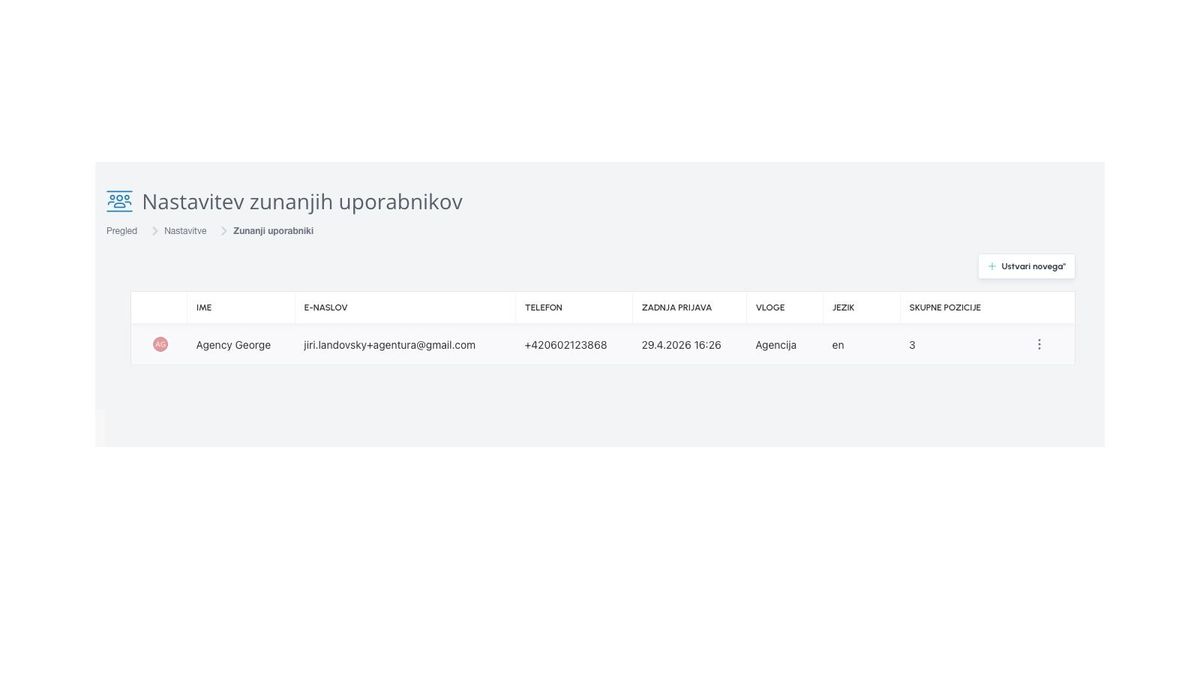Viewport: 1200px width, 675px height.
Task: Select the Agency George name cell
Action: click(233, 345)
